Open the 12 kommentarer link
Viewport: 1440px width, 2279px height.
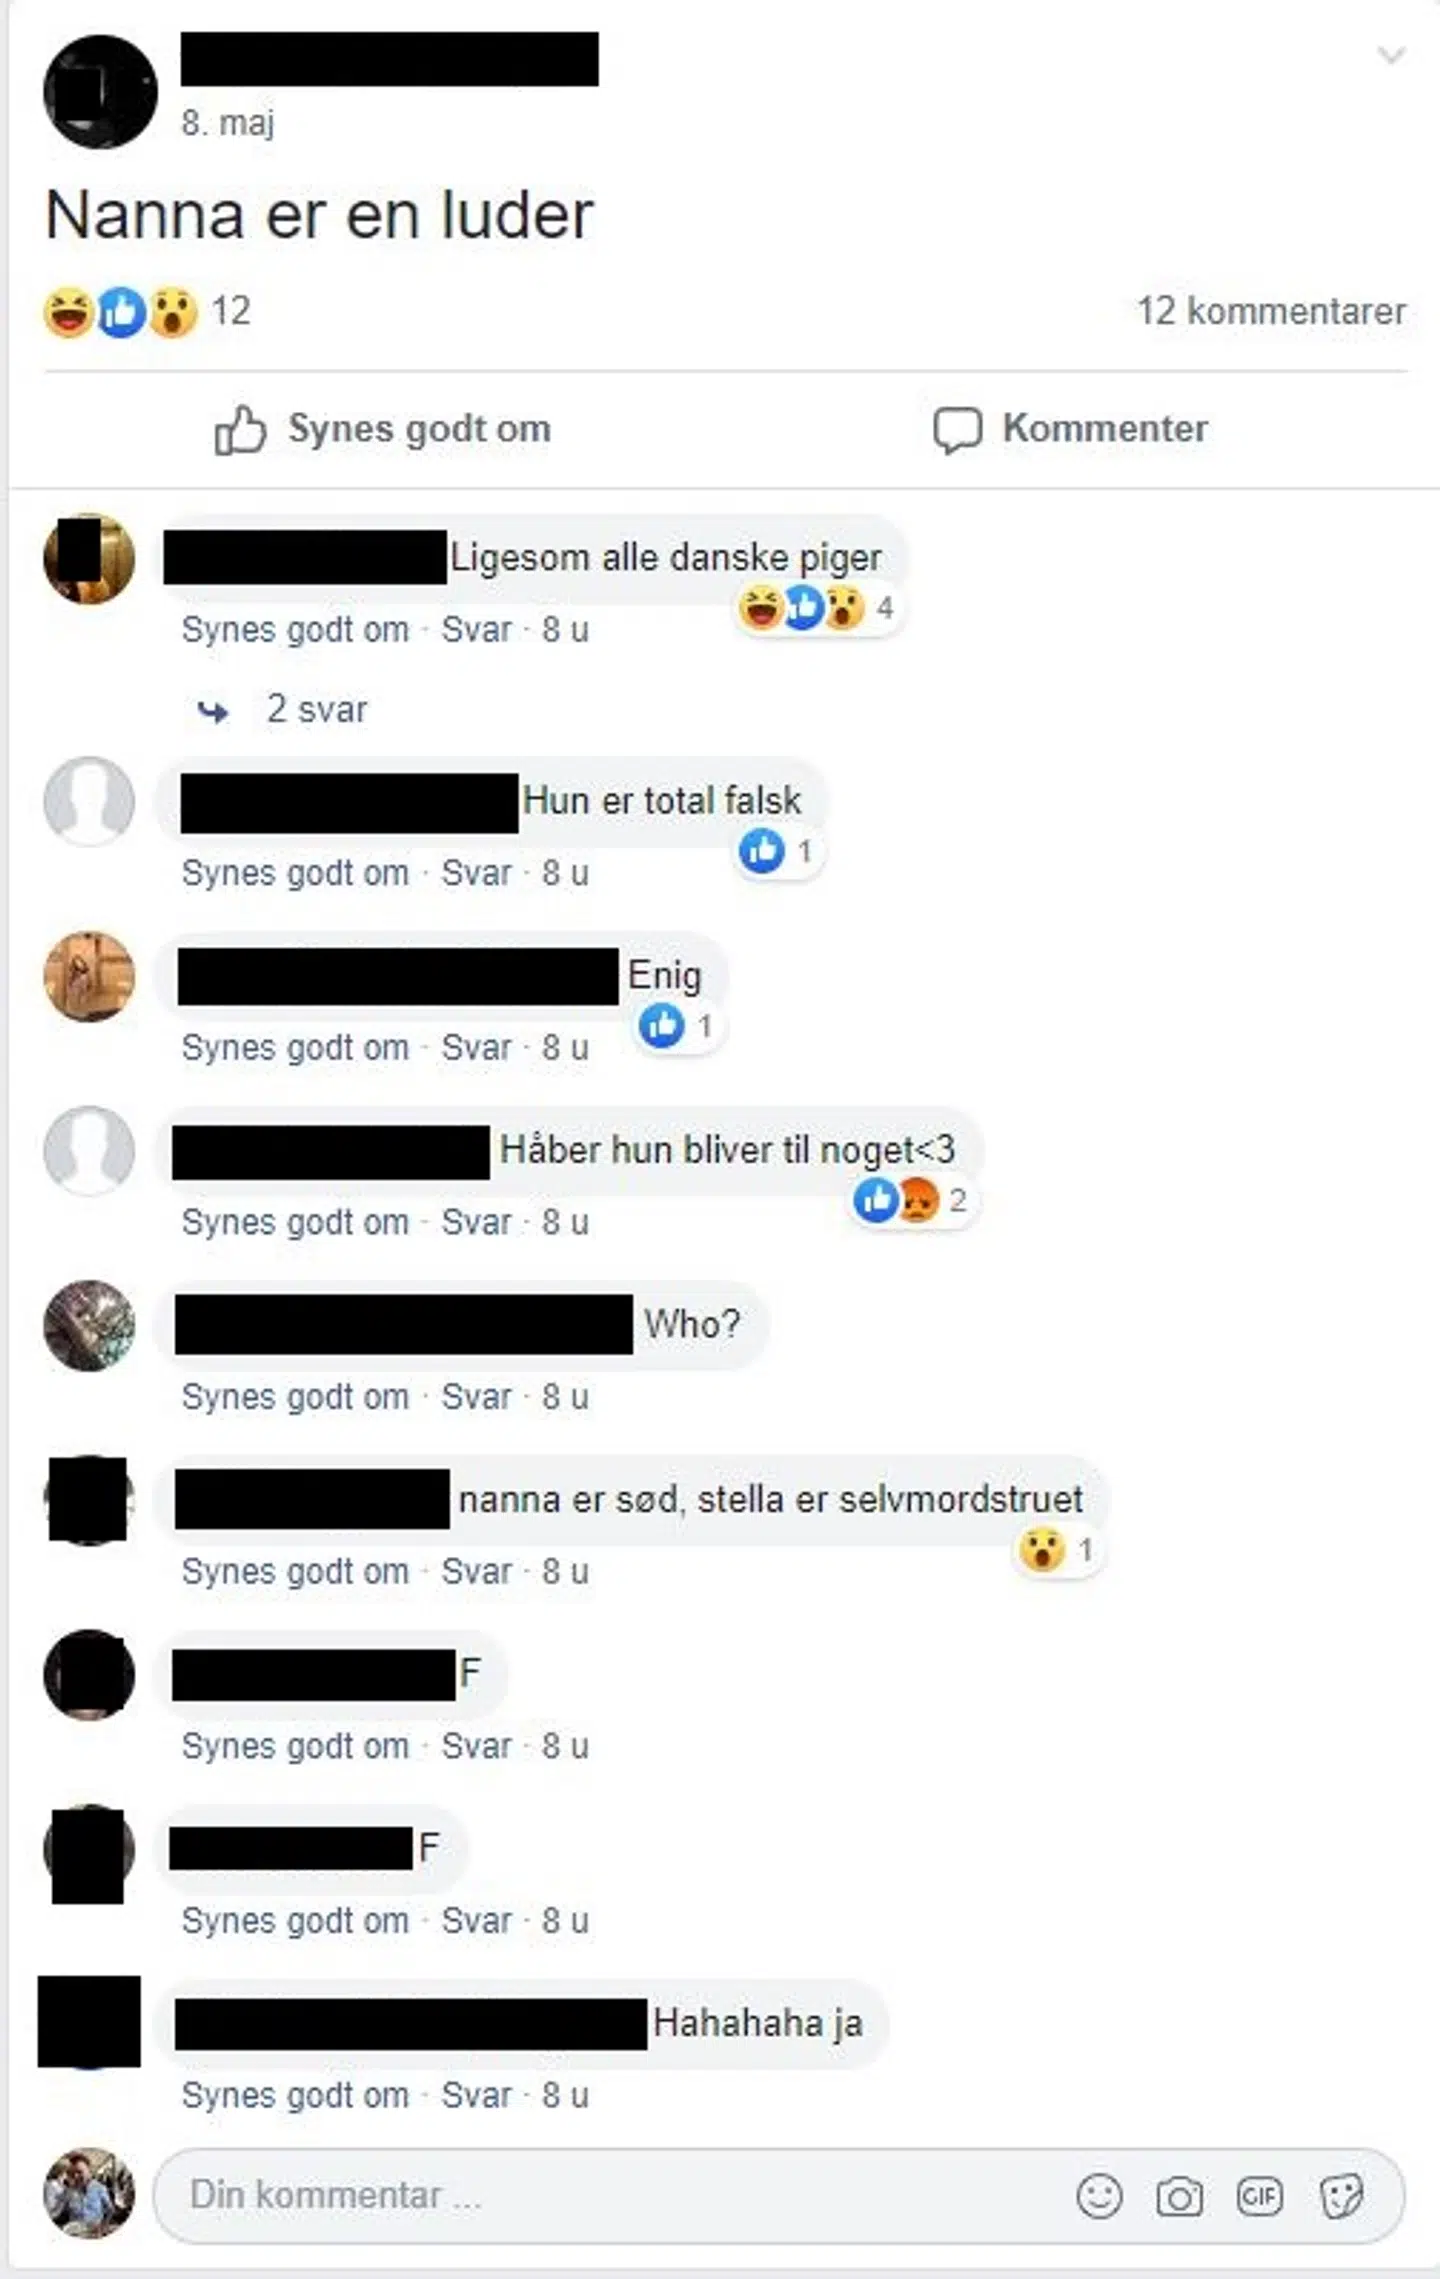(1271, 311)
